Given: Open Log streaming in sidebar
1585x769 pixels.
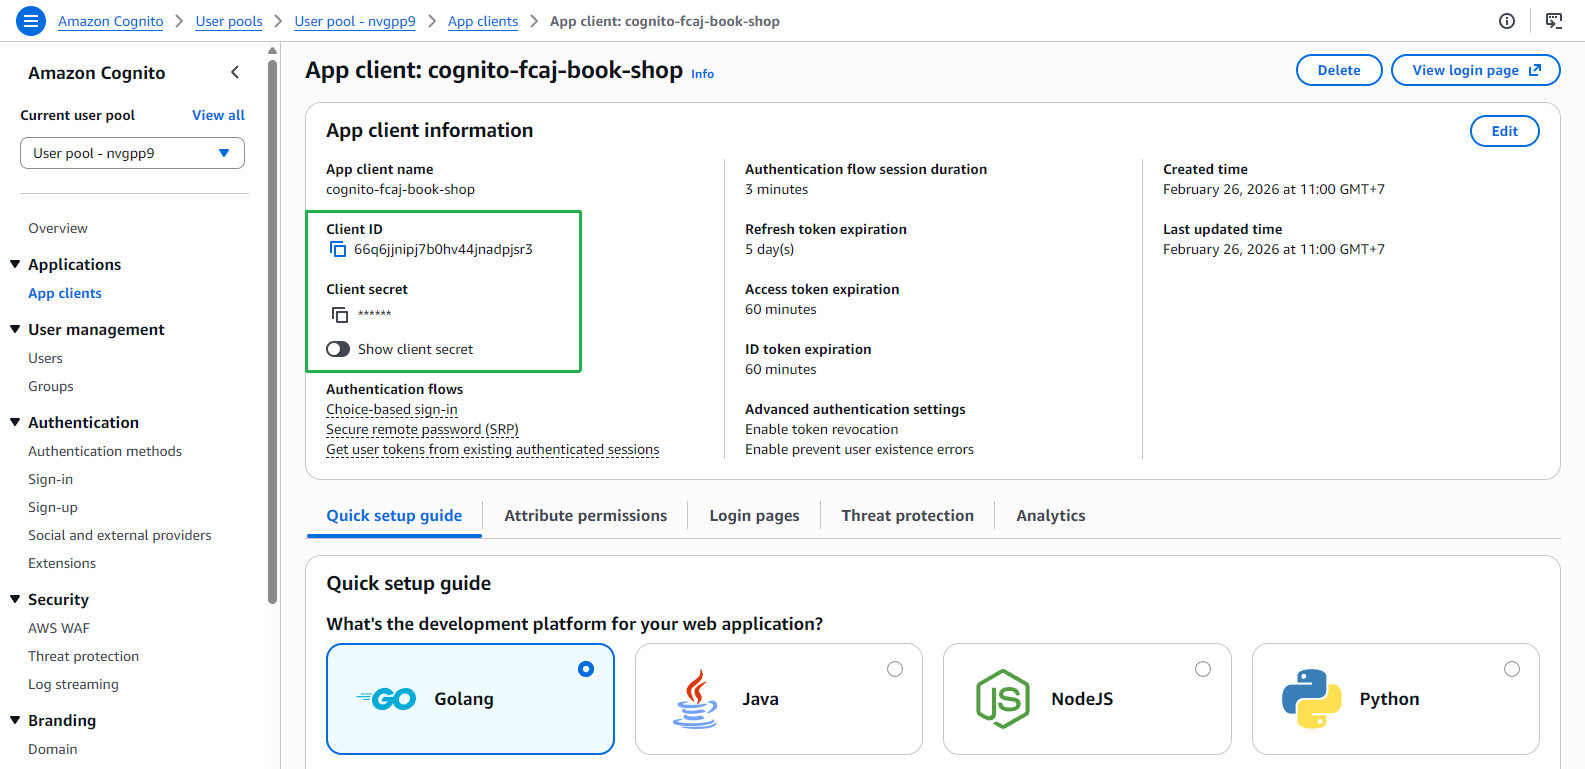Looking at the screenshot, I should click(x=73, y=684).
